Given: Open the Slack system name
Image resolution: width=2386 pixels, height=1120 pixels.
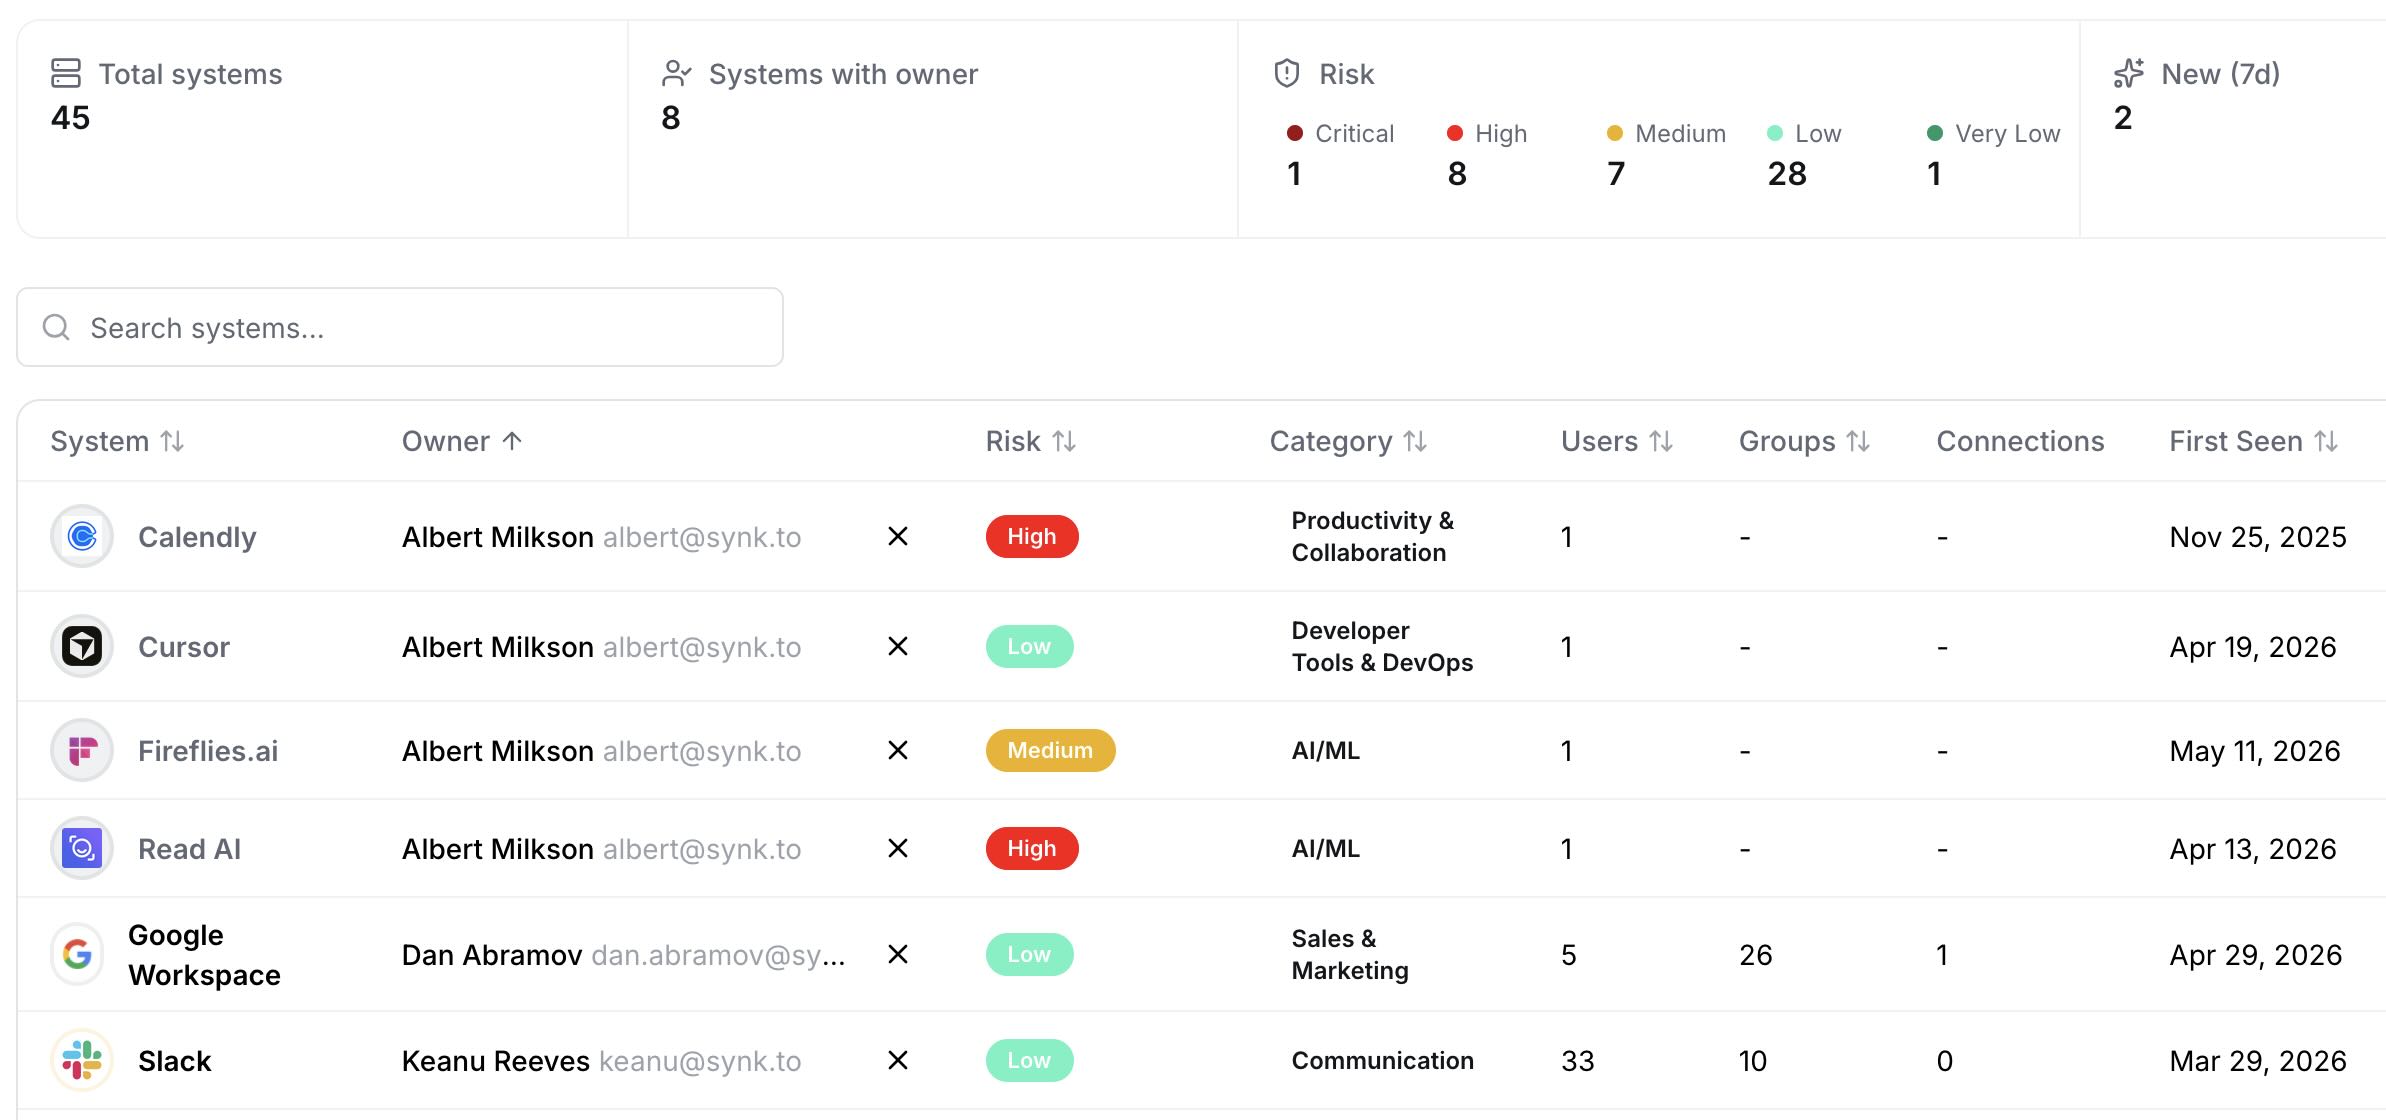Looking at the screenshot, I should [x=174, y=1061].
